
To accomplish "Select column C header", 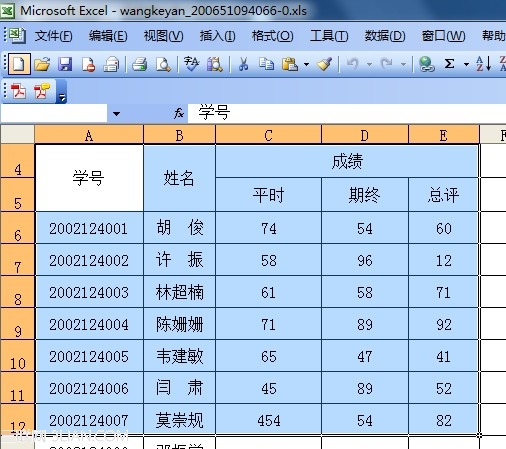I will click(x=268, y=135).
